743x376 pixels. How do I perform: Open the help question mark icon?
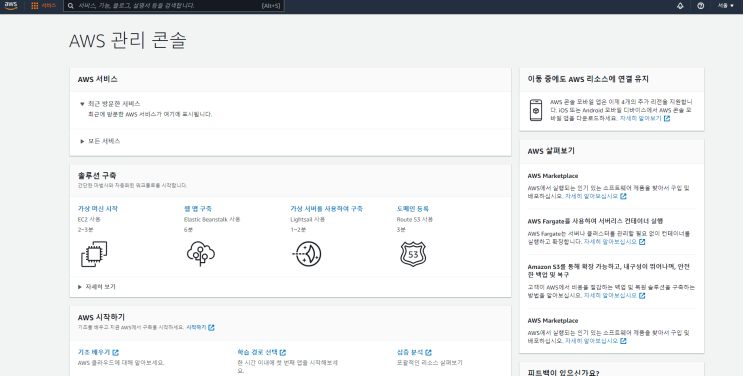700,6
